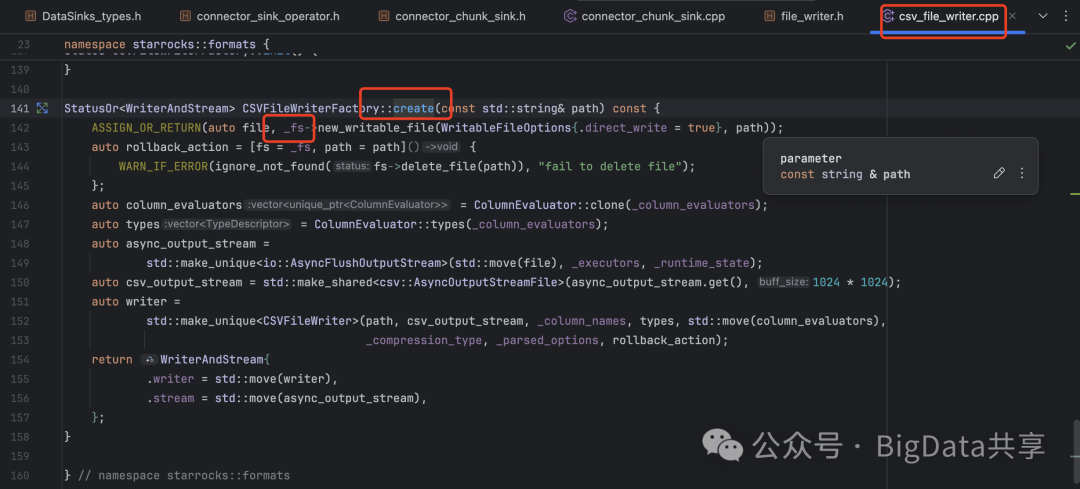Activate the csv_file_writer.cpp tab

(941, 16)
